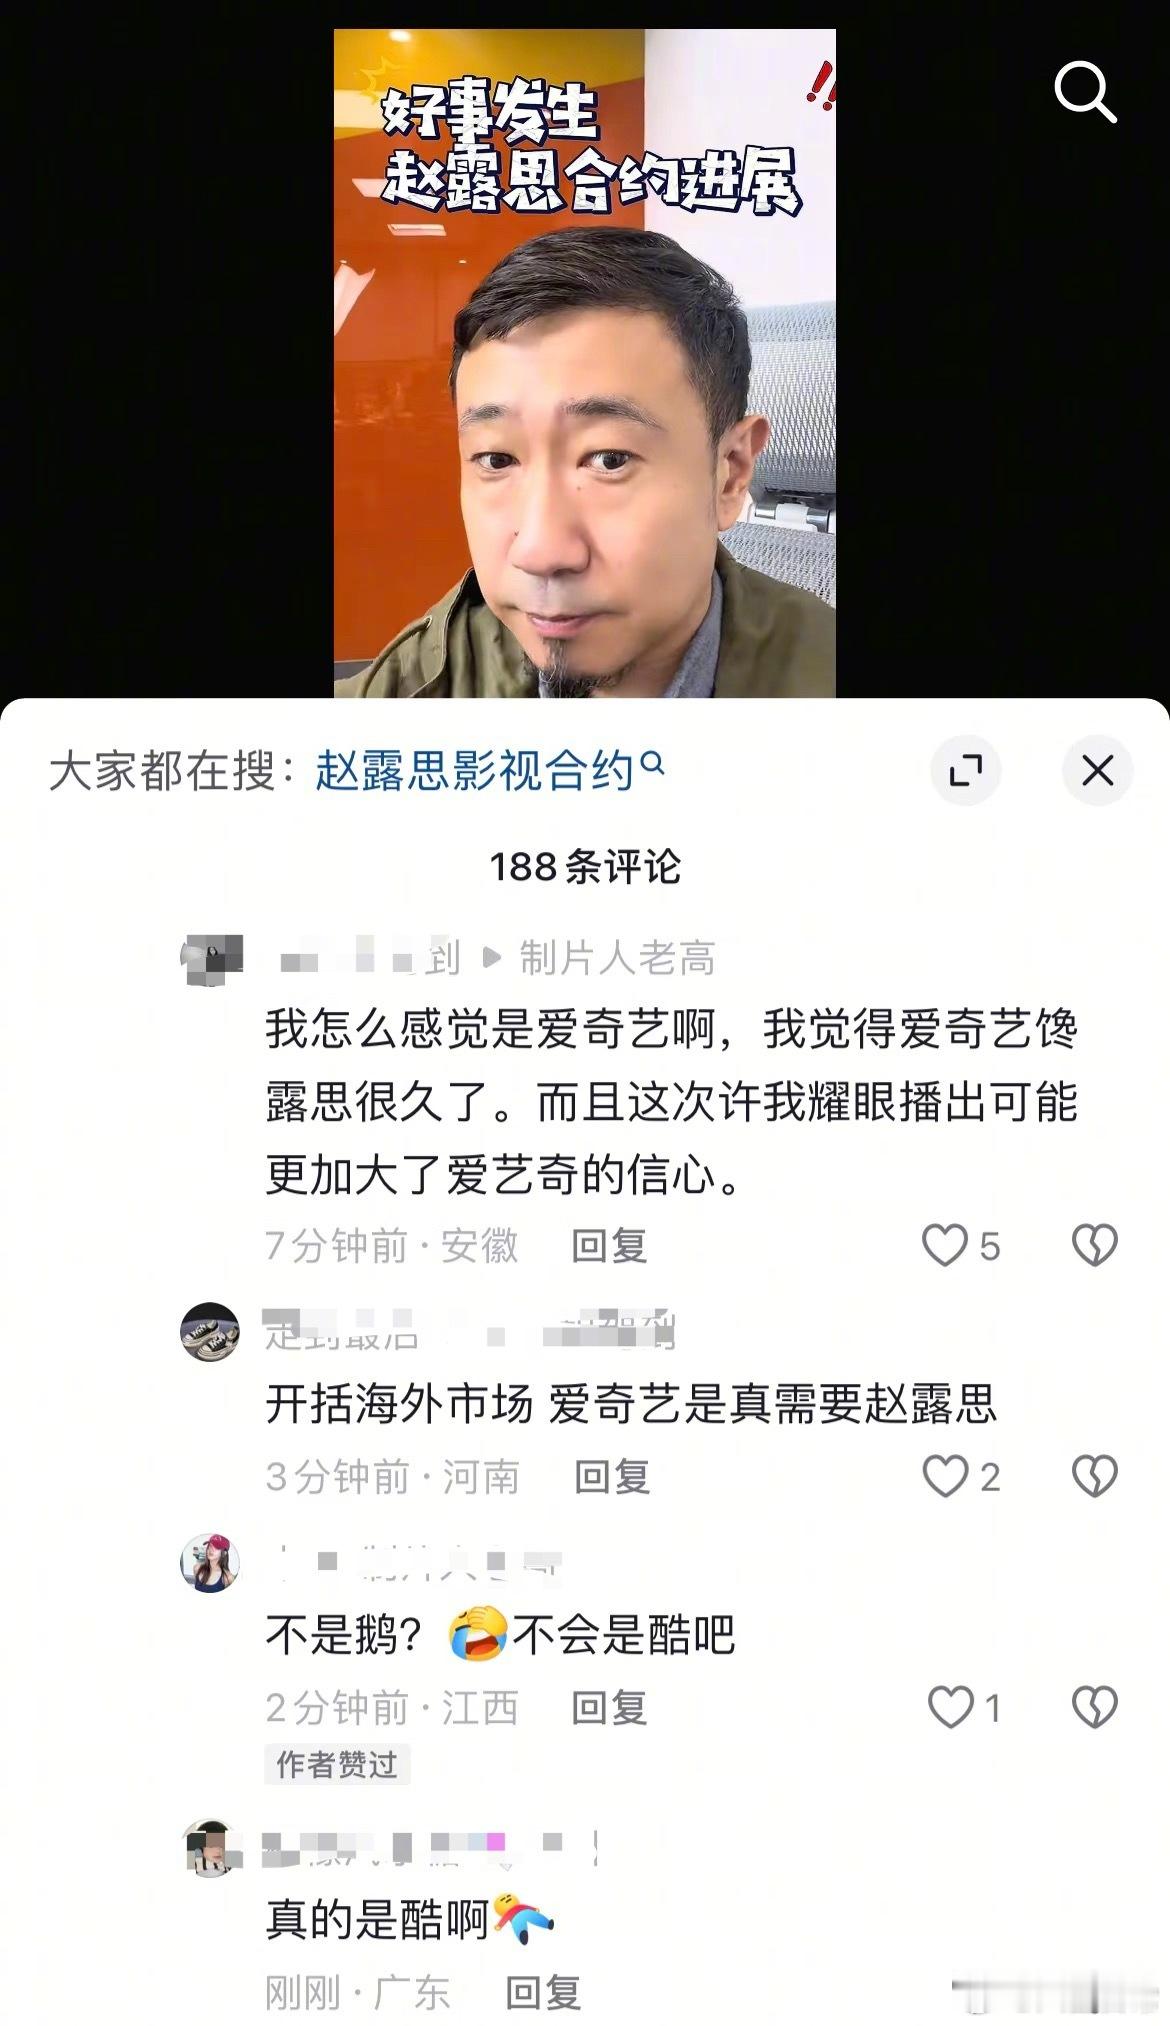Reply to the 刚刚 广东 comment
The image size is (1170, 2026).
[x=543, y=1992]
